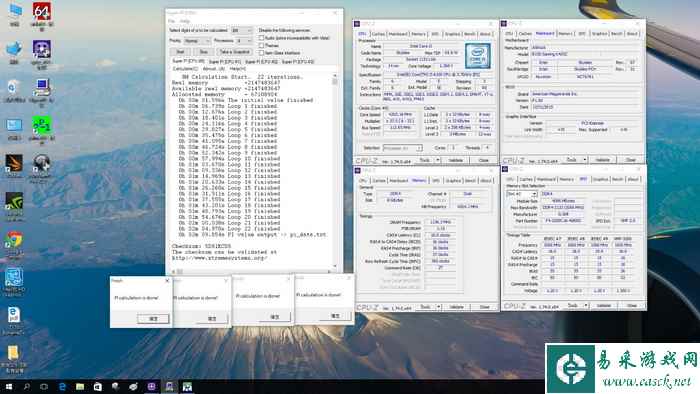Click the Core Speed value in CPU-Z

(400, 114)
